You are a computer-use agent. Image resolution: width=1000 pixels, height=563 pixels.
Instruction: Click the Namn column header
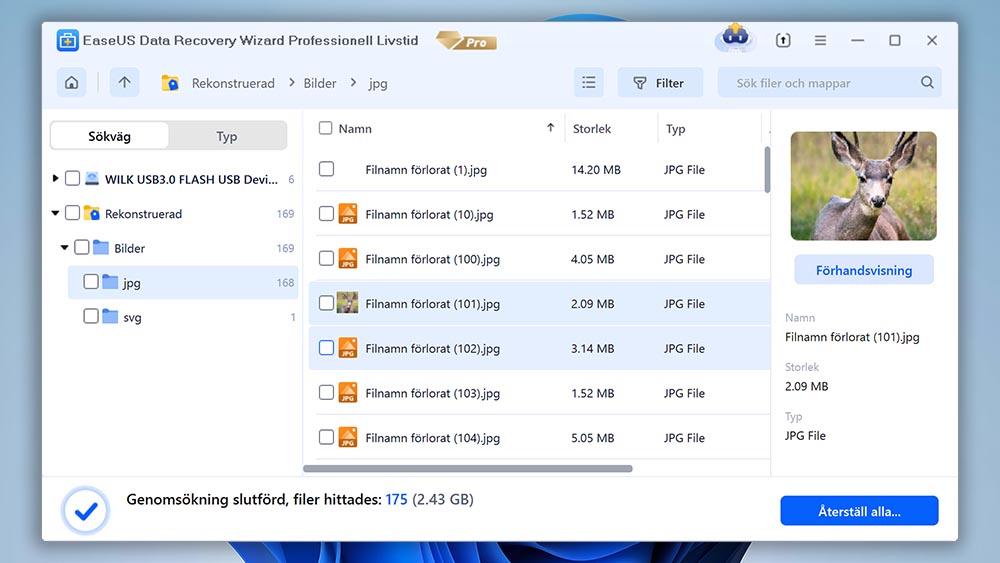pyautogui.click(x=355, y=128)
